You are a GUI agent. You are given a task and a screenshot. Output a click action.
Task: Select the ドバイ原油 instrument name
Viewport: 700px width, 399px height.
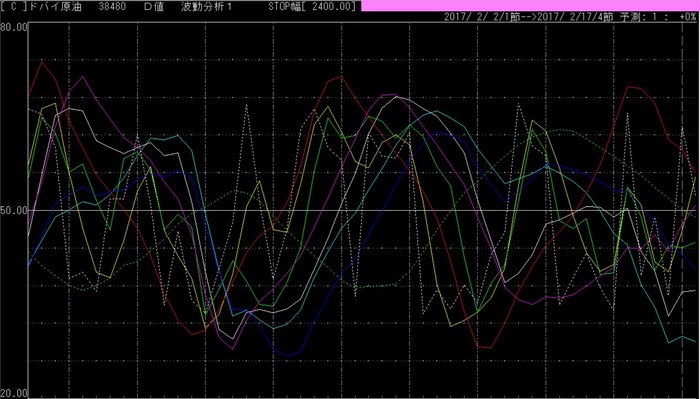tap(55, 6)
